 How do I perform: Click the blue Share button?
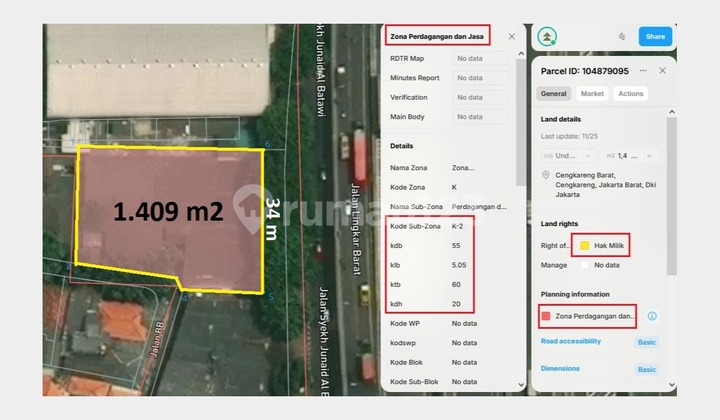tap(655, 36)
